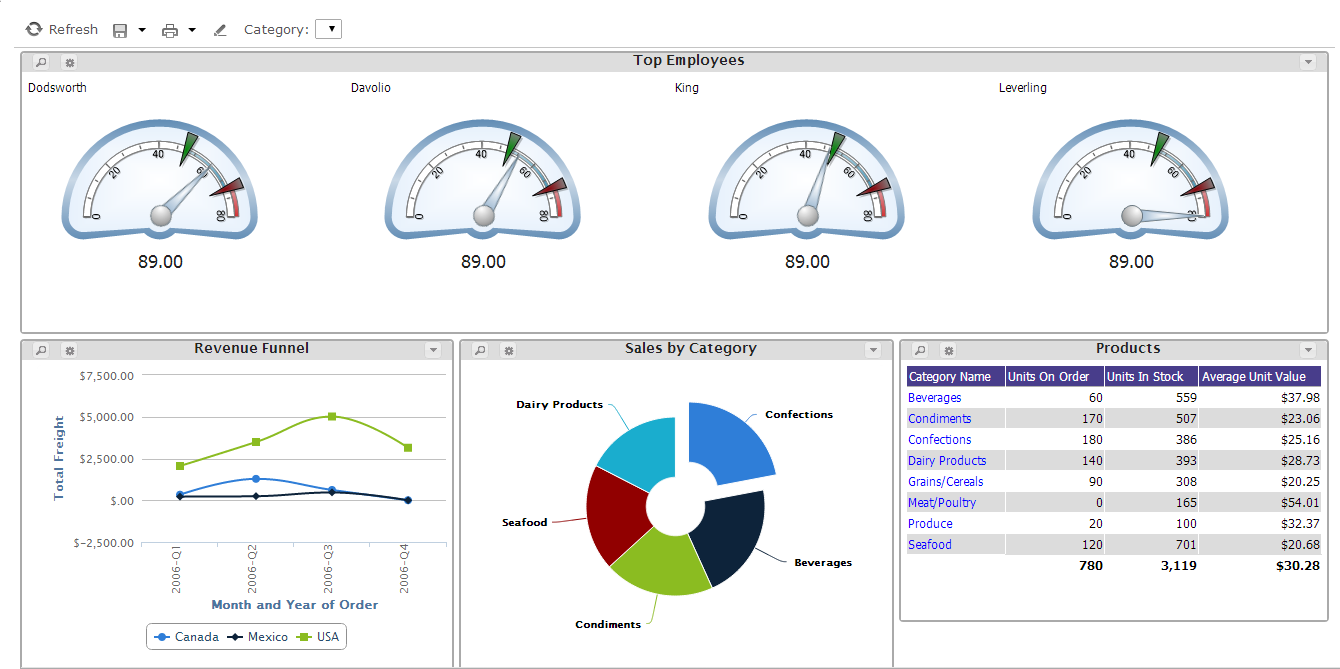
Task: Open the Category combo box
Action: click(328, 29)
